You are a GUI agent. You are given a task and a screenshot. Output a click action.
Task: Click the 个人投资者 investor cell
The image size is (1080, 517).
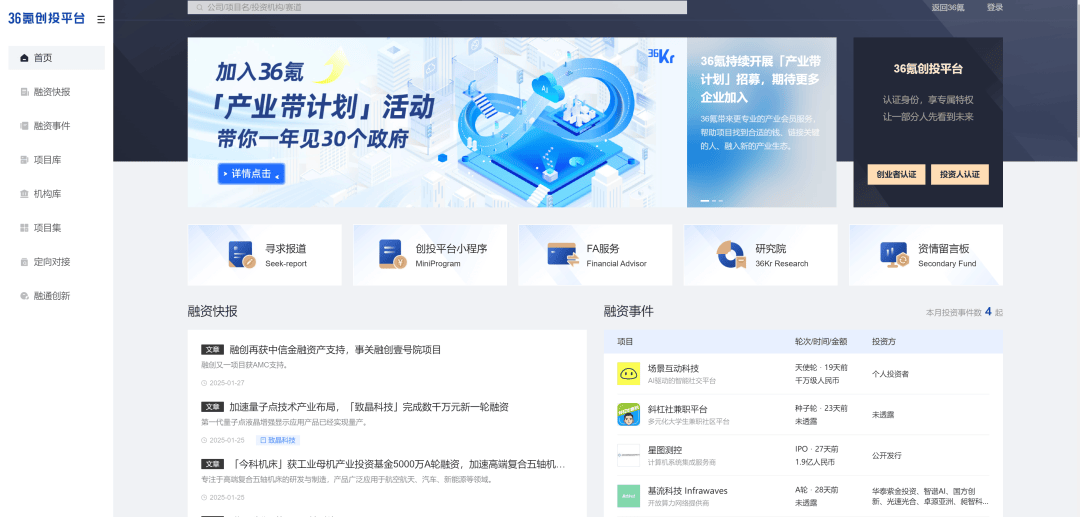coord(891,374)
